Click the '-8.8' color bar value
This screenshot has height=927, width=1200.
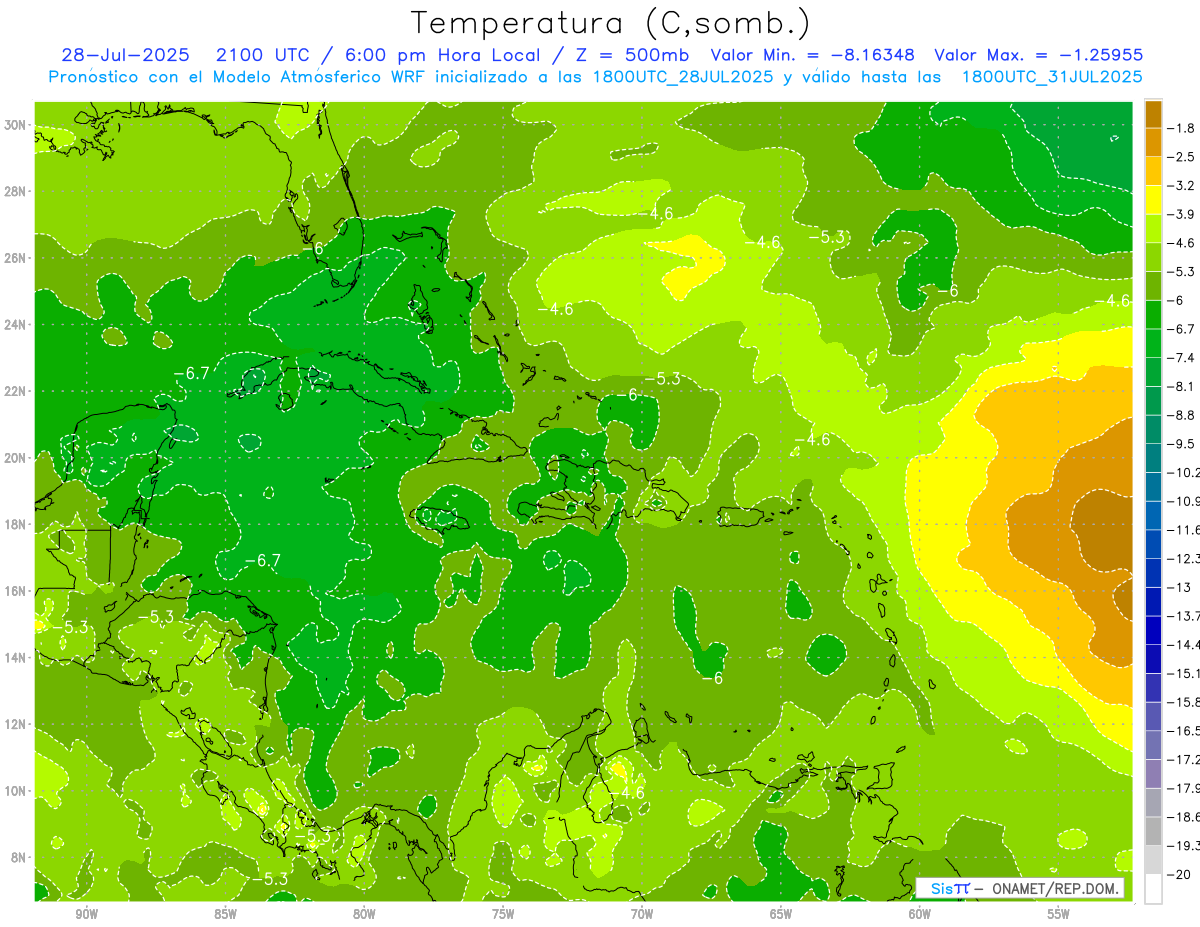point(1182,415)
